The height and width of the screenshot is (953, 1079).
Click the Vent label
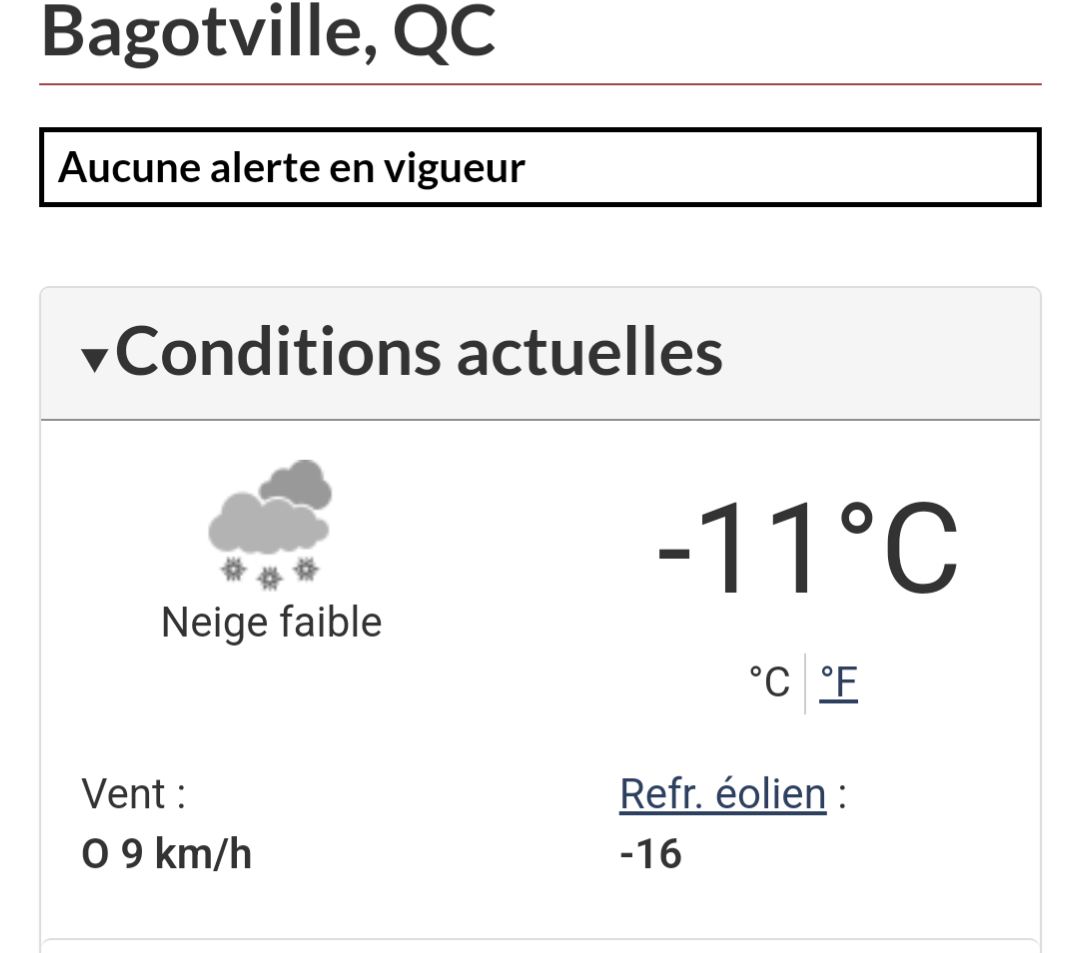pyautogui.click(x=133, y=795)
